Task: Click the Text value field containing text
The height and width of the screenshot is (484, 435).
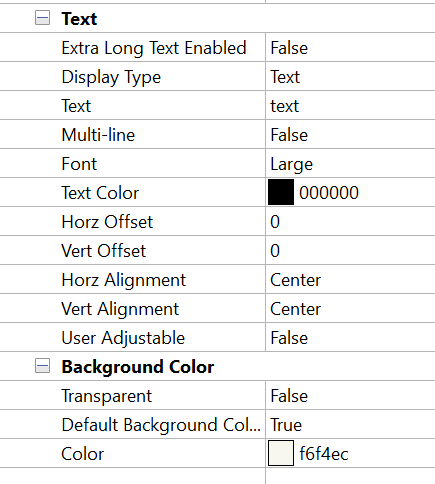Action: point(350,105)
